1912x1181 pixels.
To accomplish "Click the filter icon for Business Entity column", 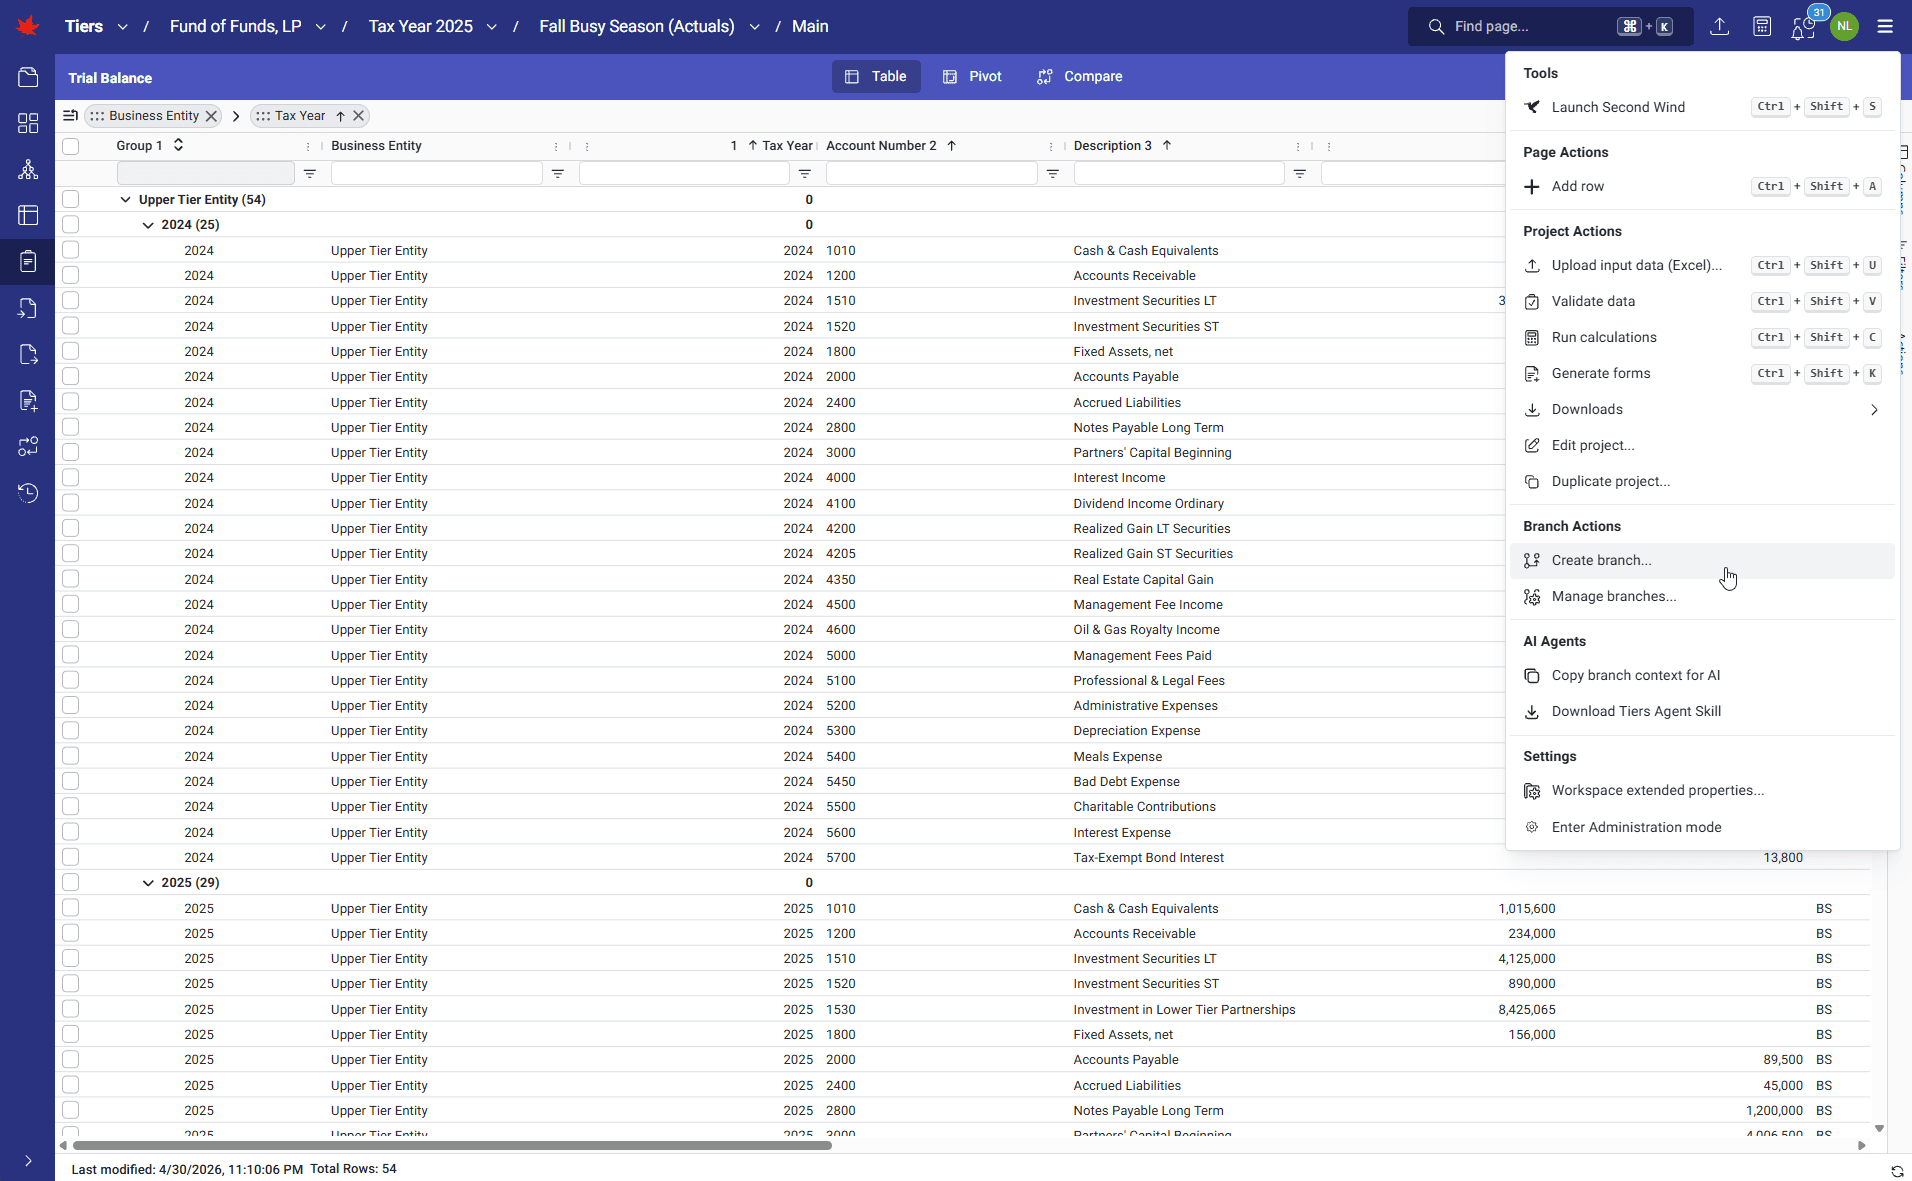I will (558, 174).
